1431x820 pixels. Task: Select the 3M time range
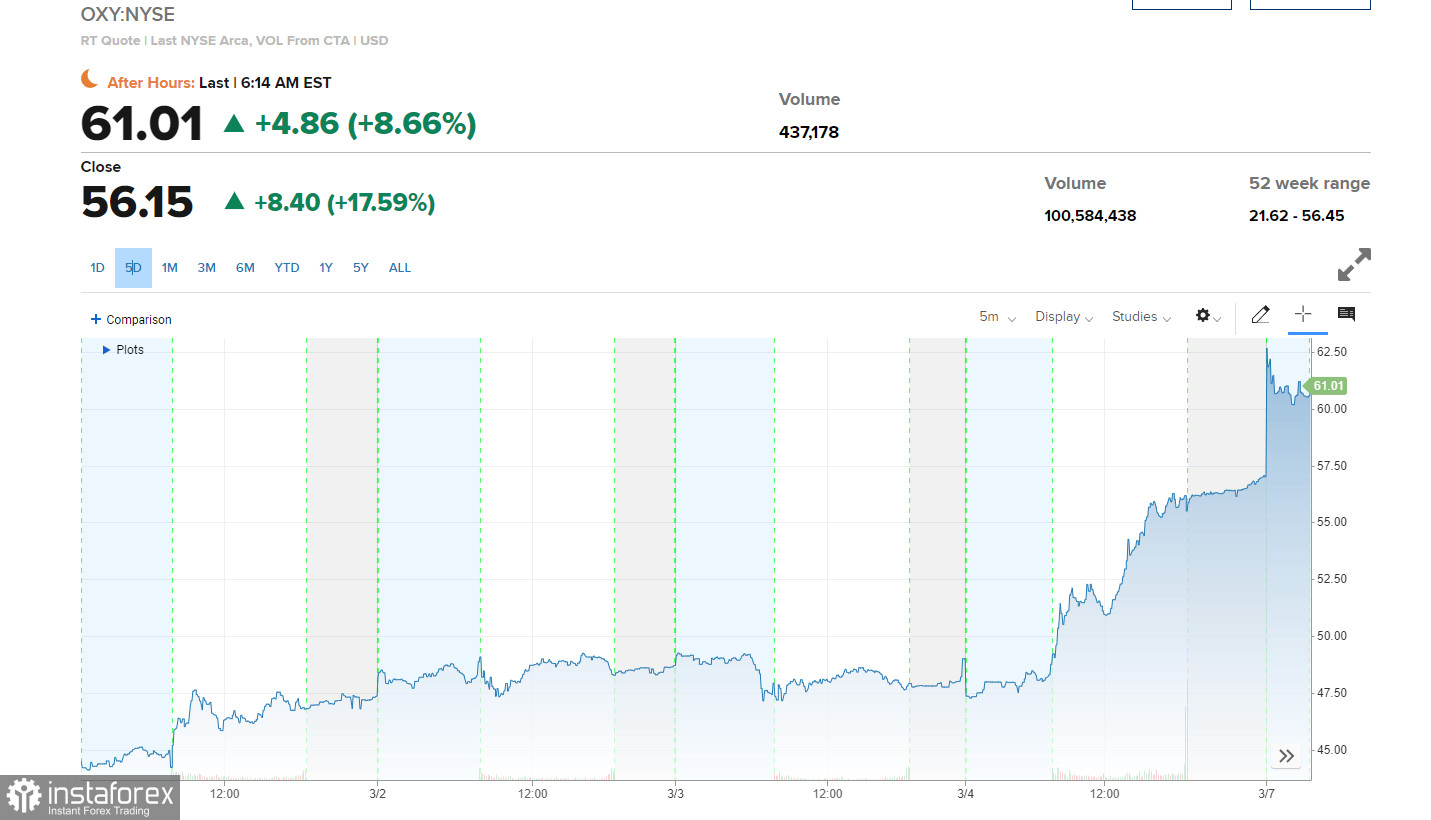(207, 268)
